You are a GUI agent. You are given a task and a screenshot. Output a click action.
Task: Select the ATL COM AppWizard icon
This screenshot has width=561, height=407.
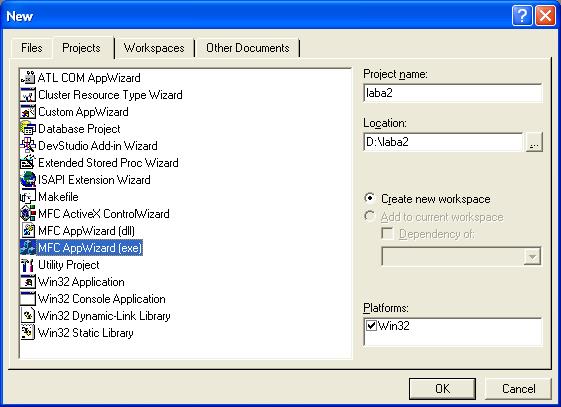coord(28,78)
